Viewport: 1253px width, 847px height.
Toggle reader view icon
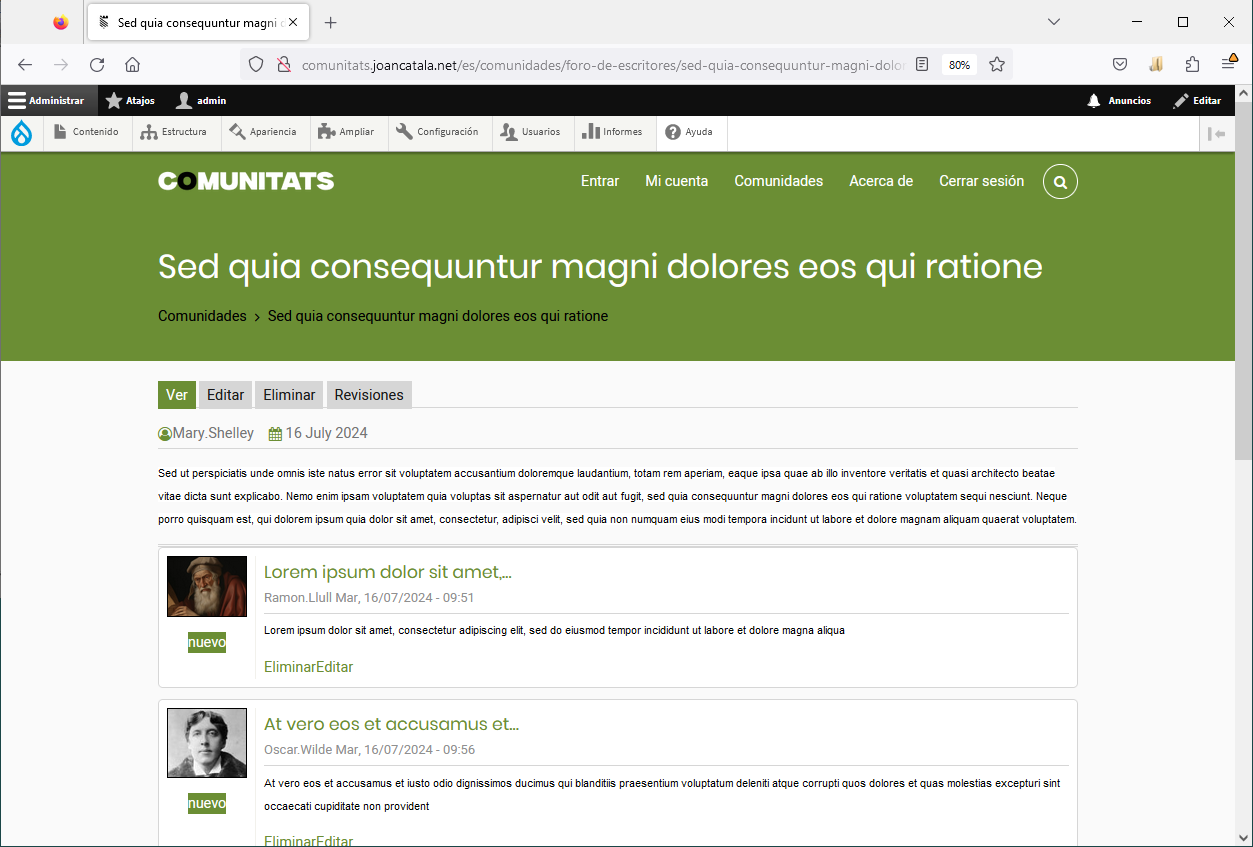(922, 64)
